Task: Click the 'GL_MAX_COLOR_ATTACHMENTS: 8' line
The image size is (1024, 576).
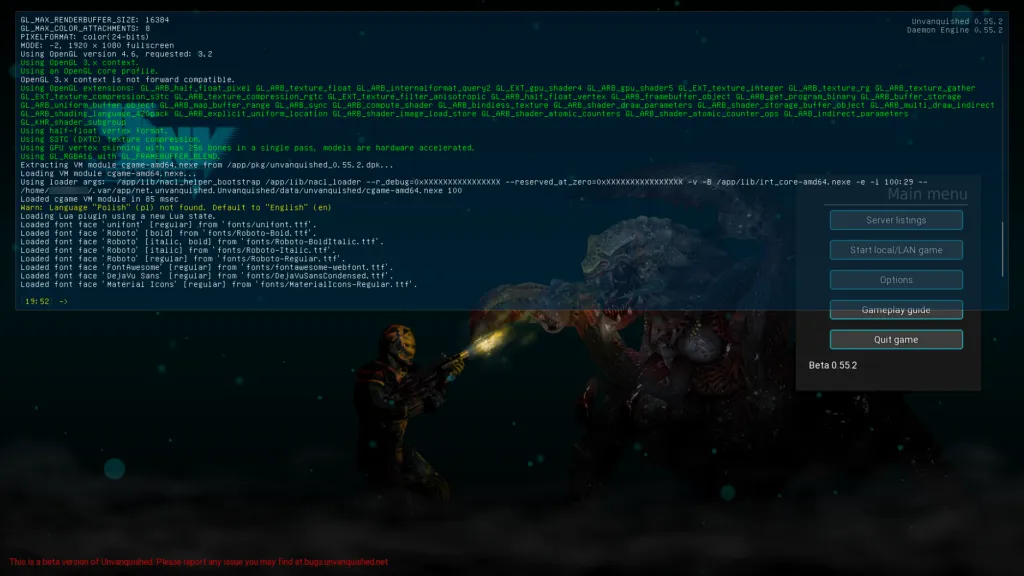Action: (x=85, y=29)
